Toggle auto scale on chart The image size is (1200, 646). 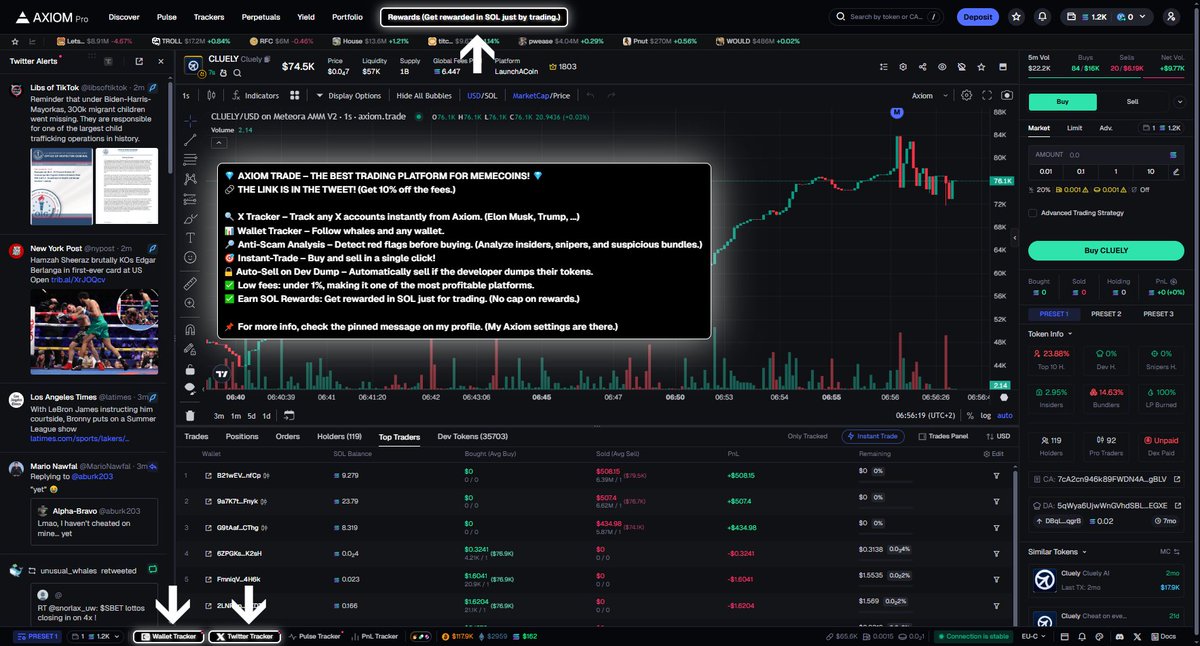1005,415
